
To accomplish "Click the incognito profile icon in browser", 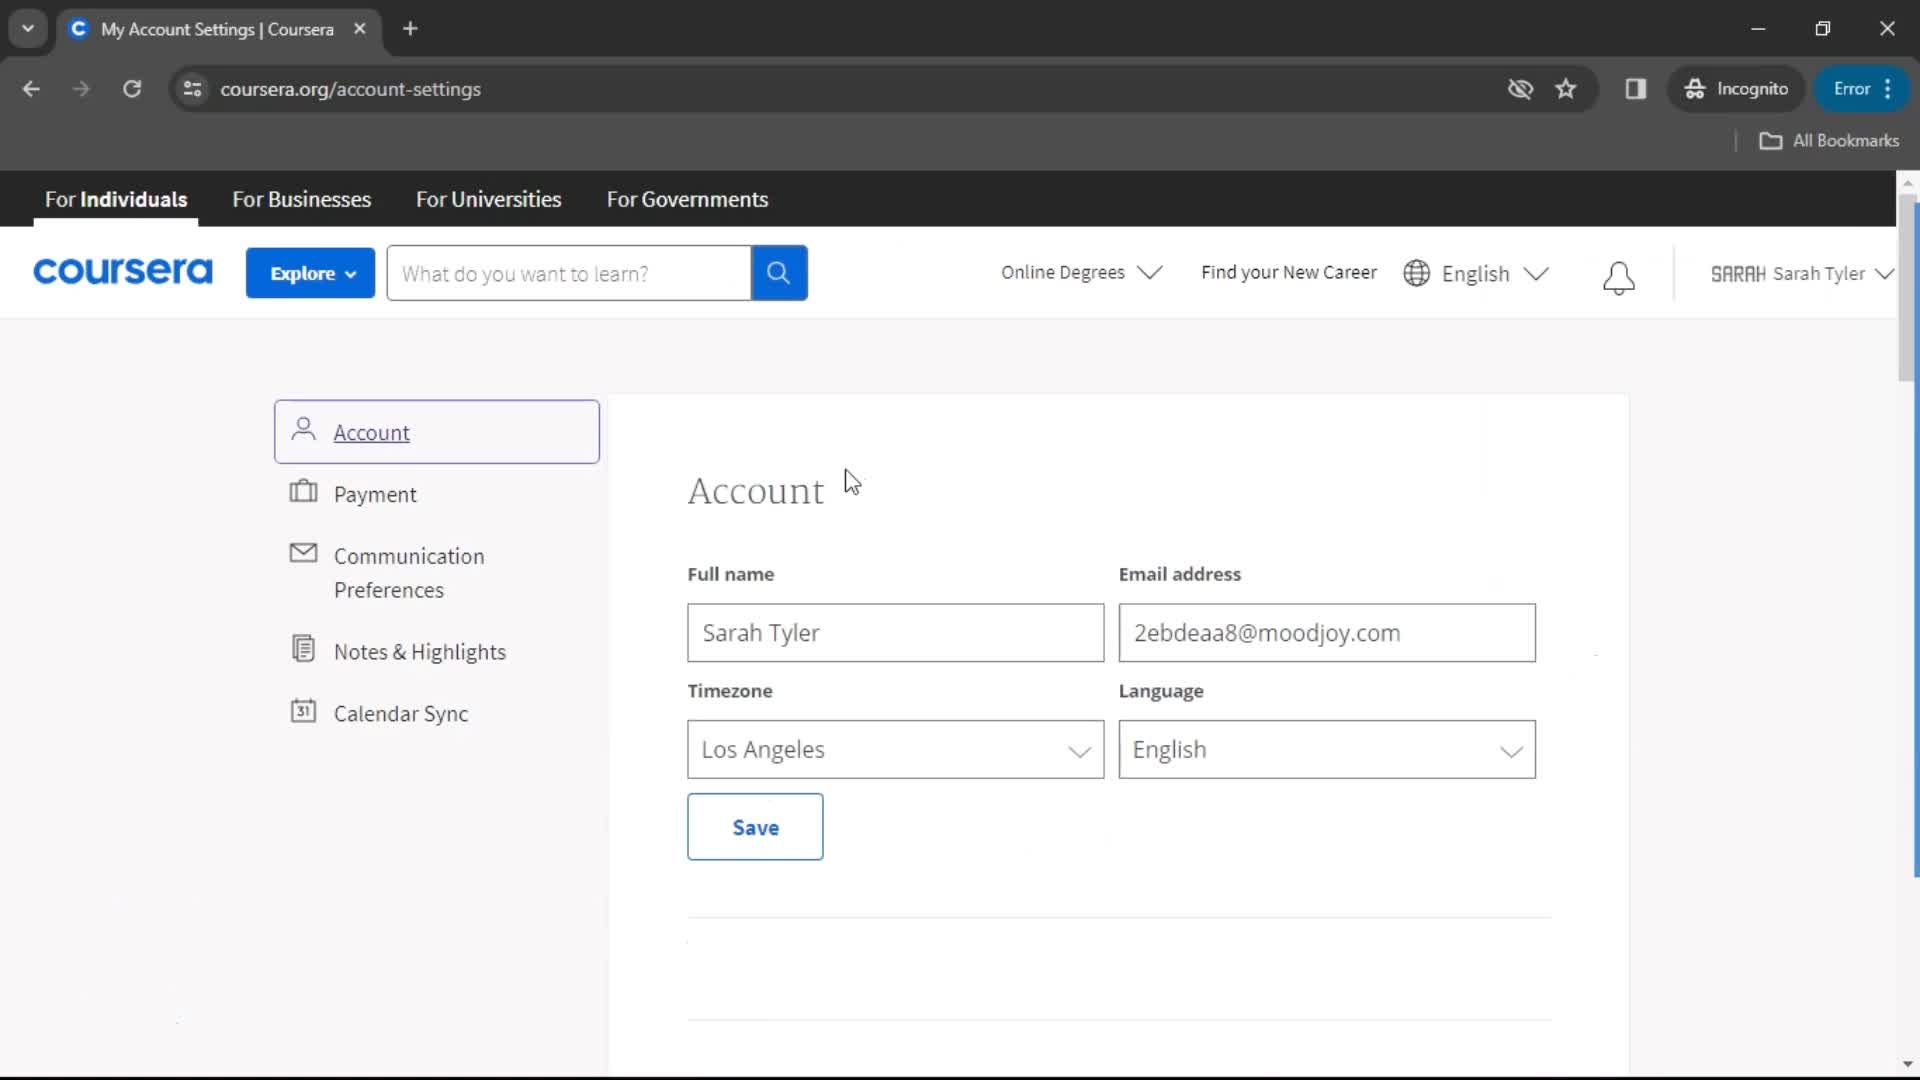I will coord(1693,88).
